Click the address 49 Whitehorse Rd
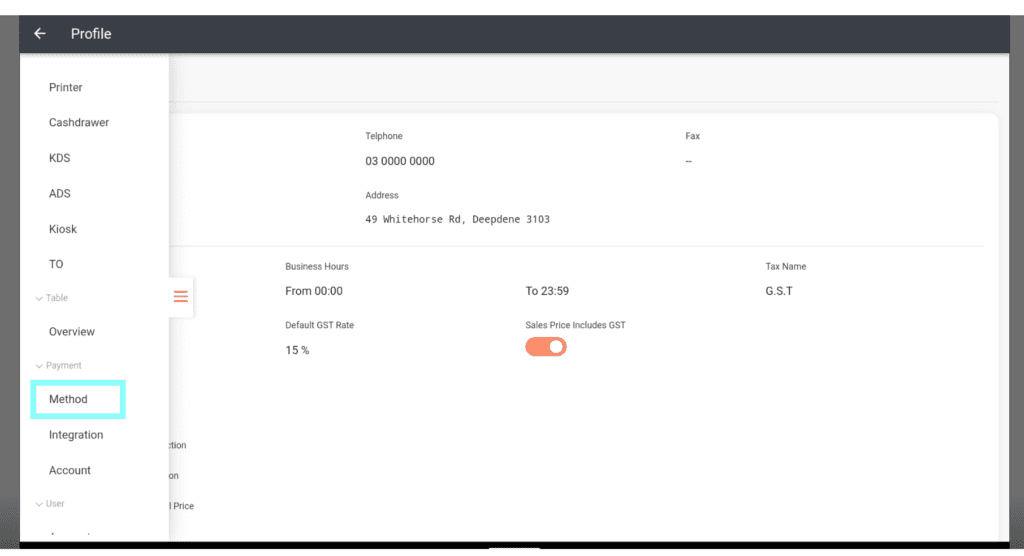Viewport: 1024px width, 556px height. tap(457, 219)
